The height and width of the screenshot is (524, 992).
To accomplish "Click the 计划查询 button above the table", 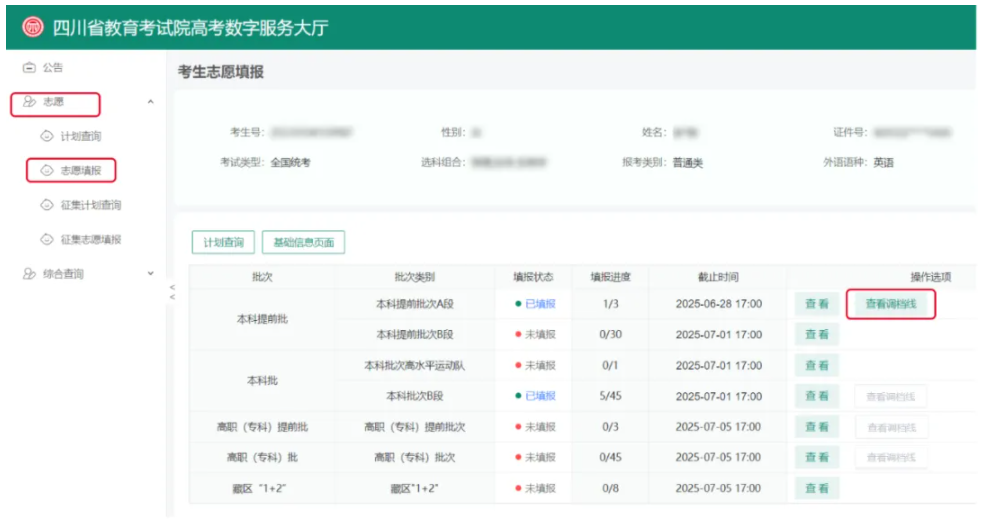I will point(223,242).
